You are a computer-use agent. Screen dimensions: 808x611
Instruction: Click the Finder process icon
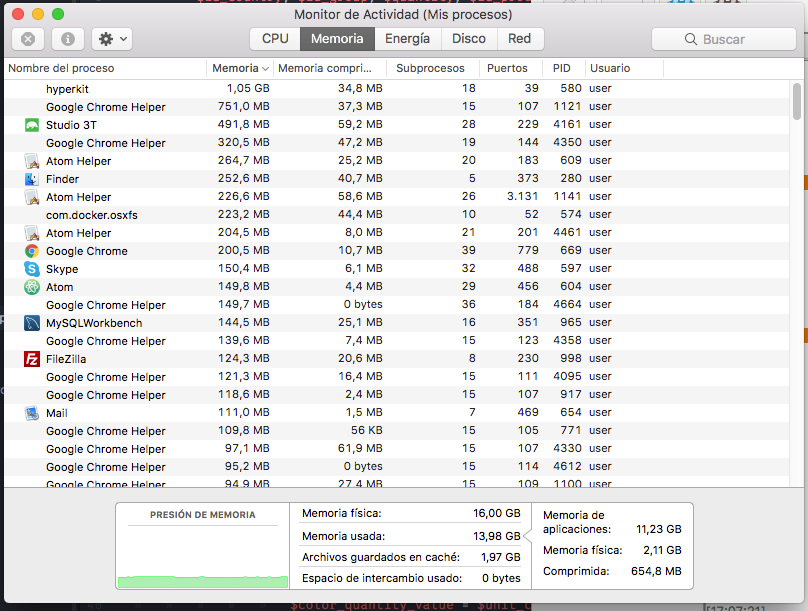[32, 179]
